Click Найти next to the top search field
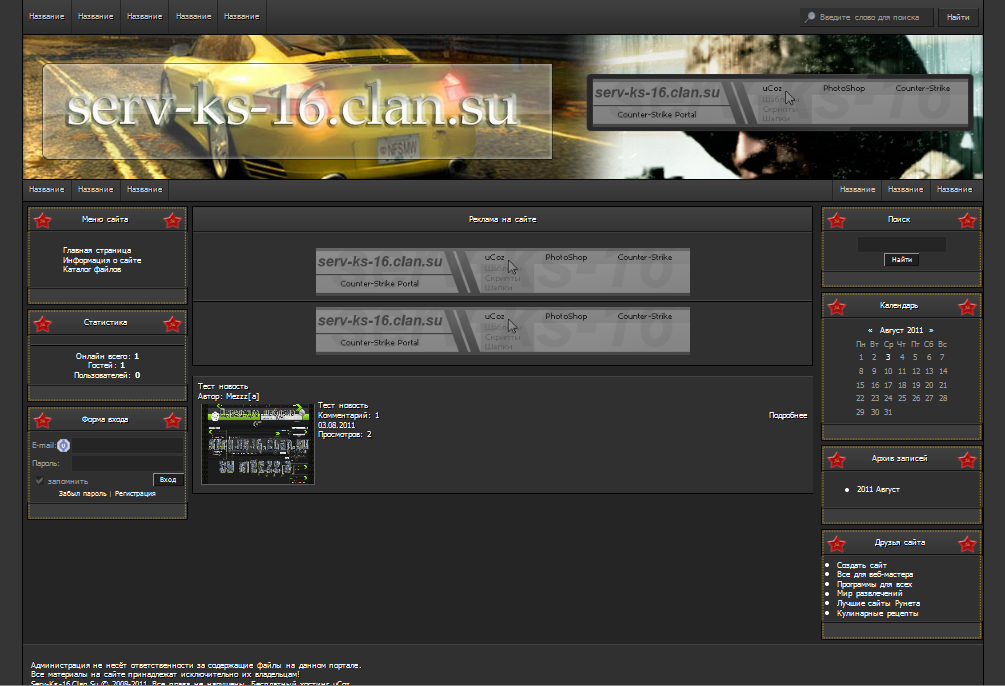 [x=958, y=17]
